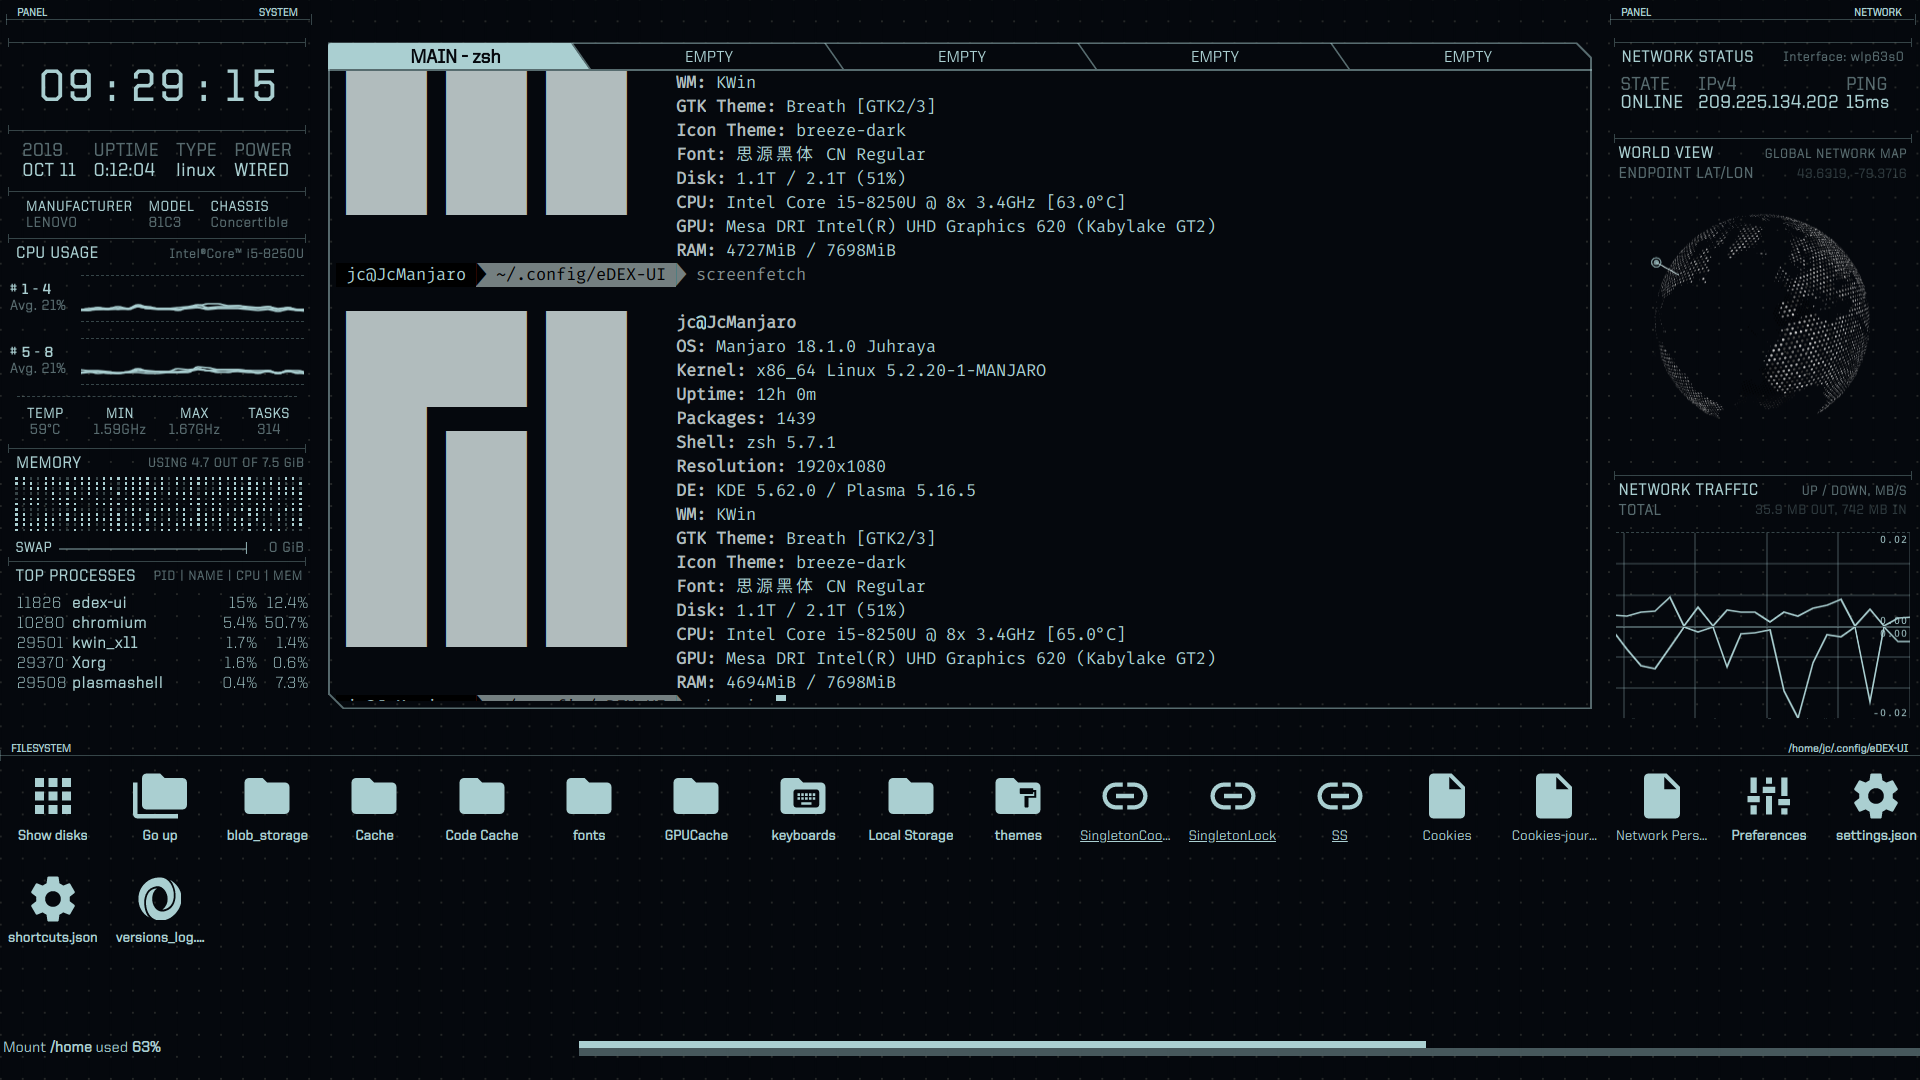
Task: Click the Xorg process row
Action: [x=161, y=663]
